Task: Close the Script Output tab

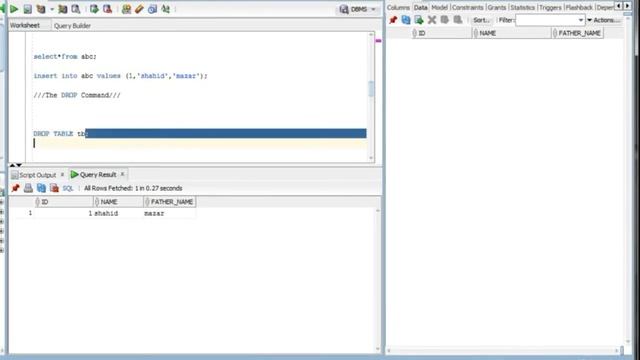Action: coord(62,175)
